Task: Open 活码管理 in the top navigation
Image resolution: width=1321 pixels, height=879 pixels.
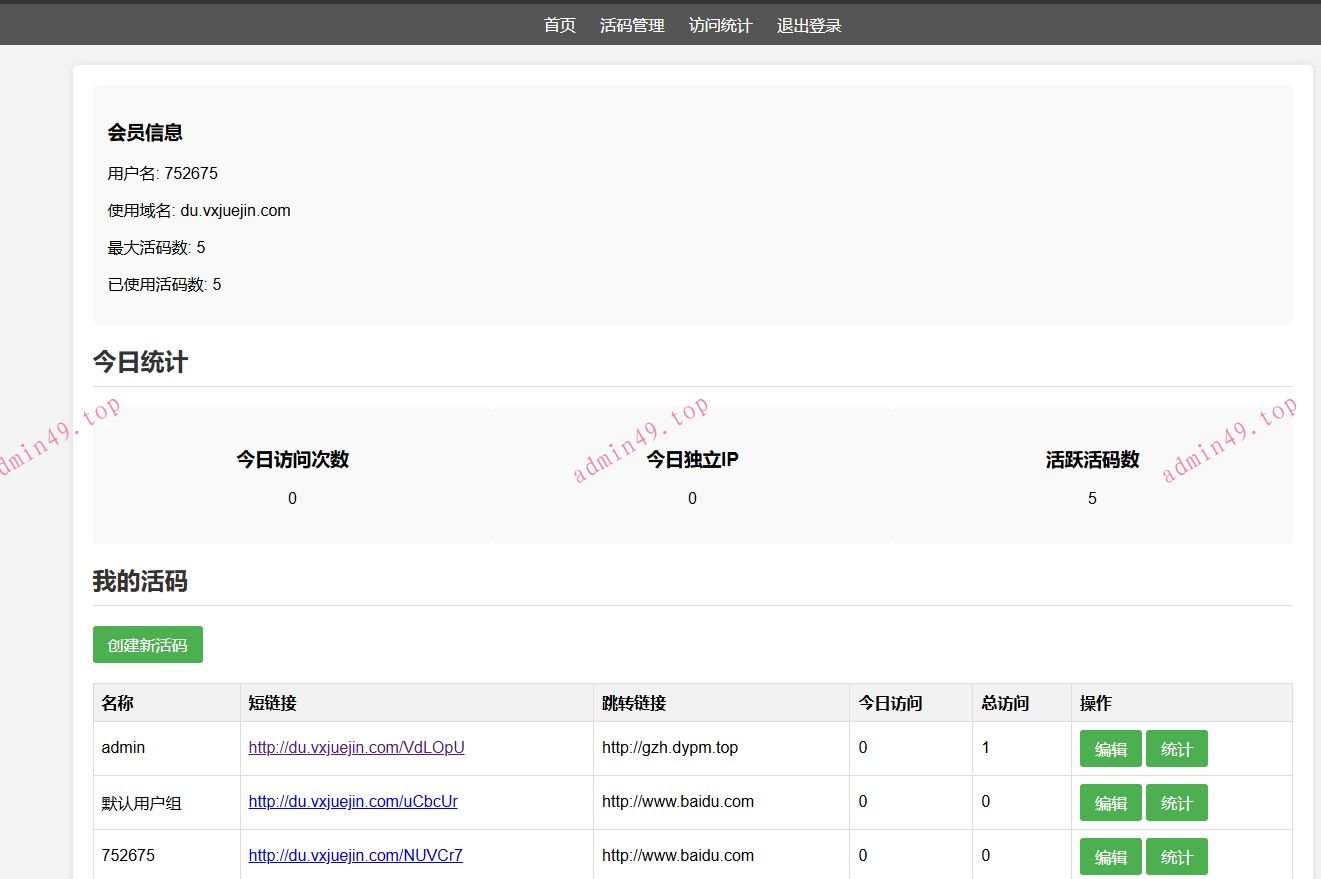Action: (x=632, y=26)
